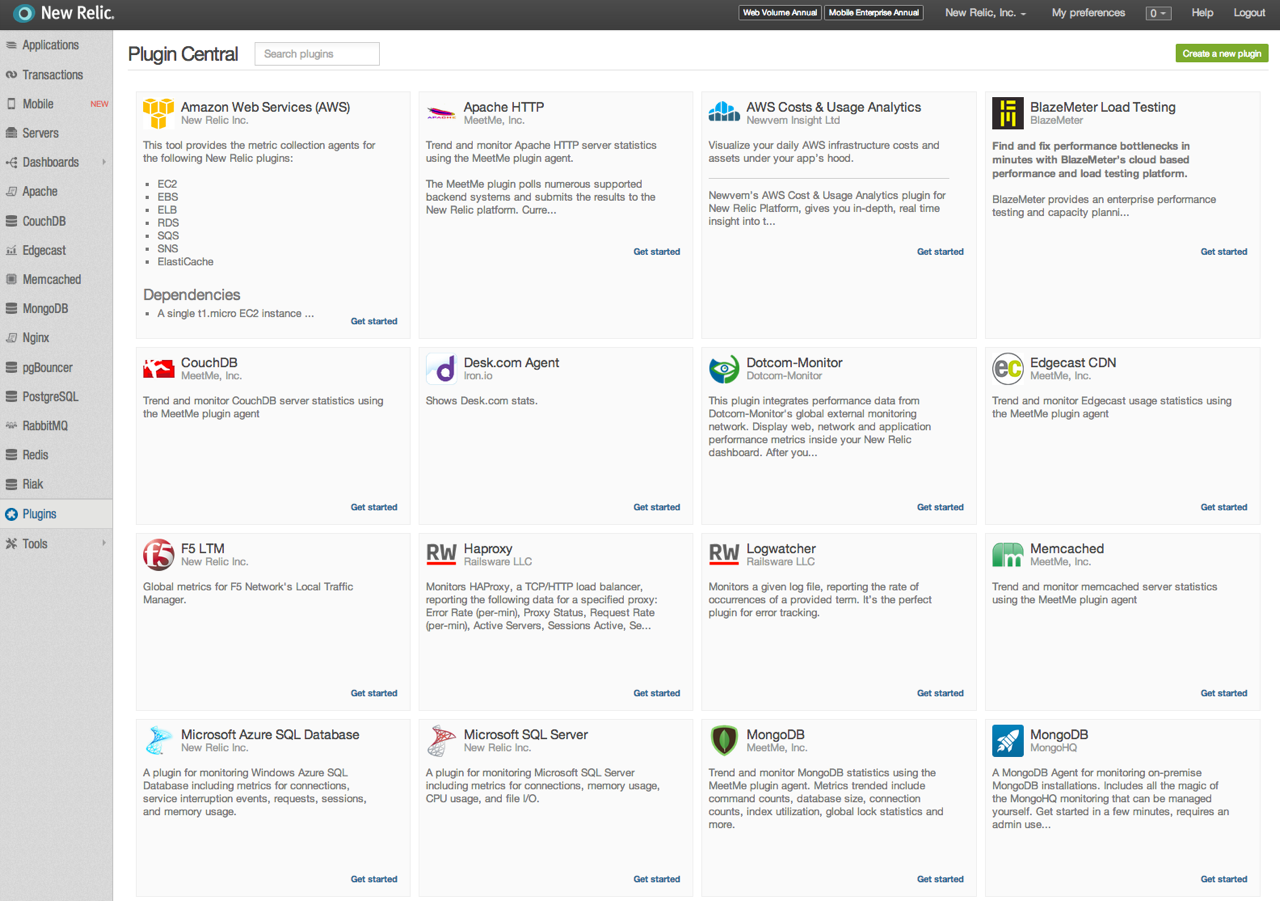The height and width of the screenshot is (901, 1280).
Task: Click the F5 LTM plugin title
Action: (203, 548)
